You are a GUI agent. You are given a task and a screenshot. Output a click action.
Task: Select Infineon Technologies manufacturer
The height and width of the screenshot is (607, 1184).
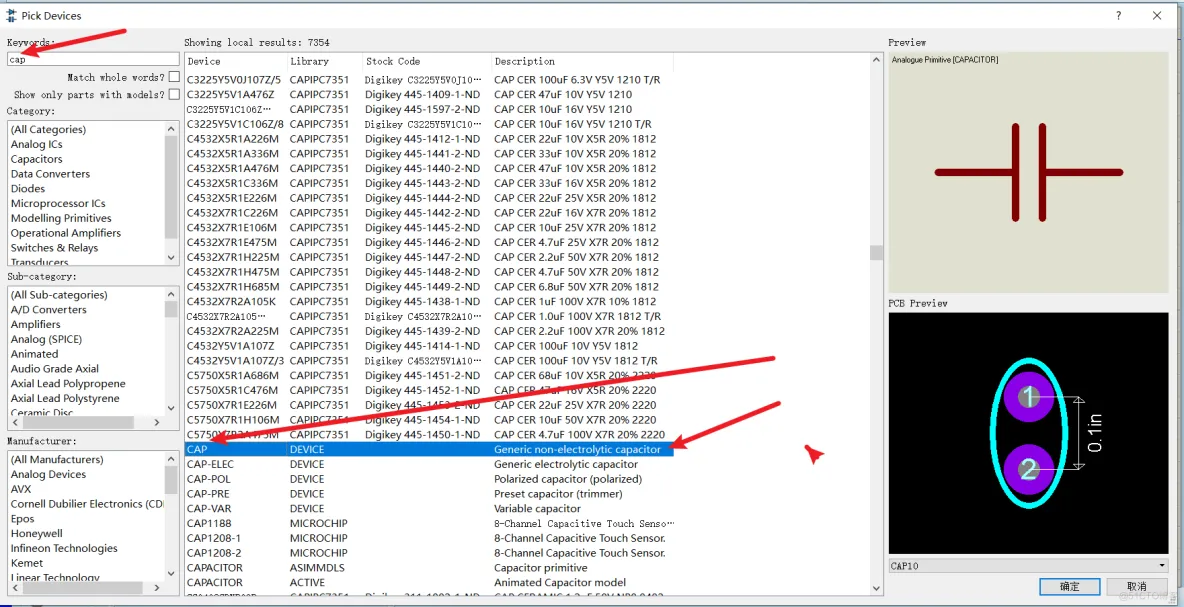pos(64,548)
